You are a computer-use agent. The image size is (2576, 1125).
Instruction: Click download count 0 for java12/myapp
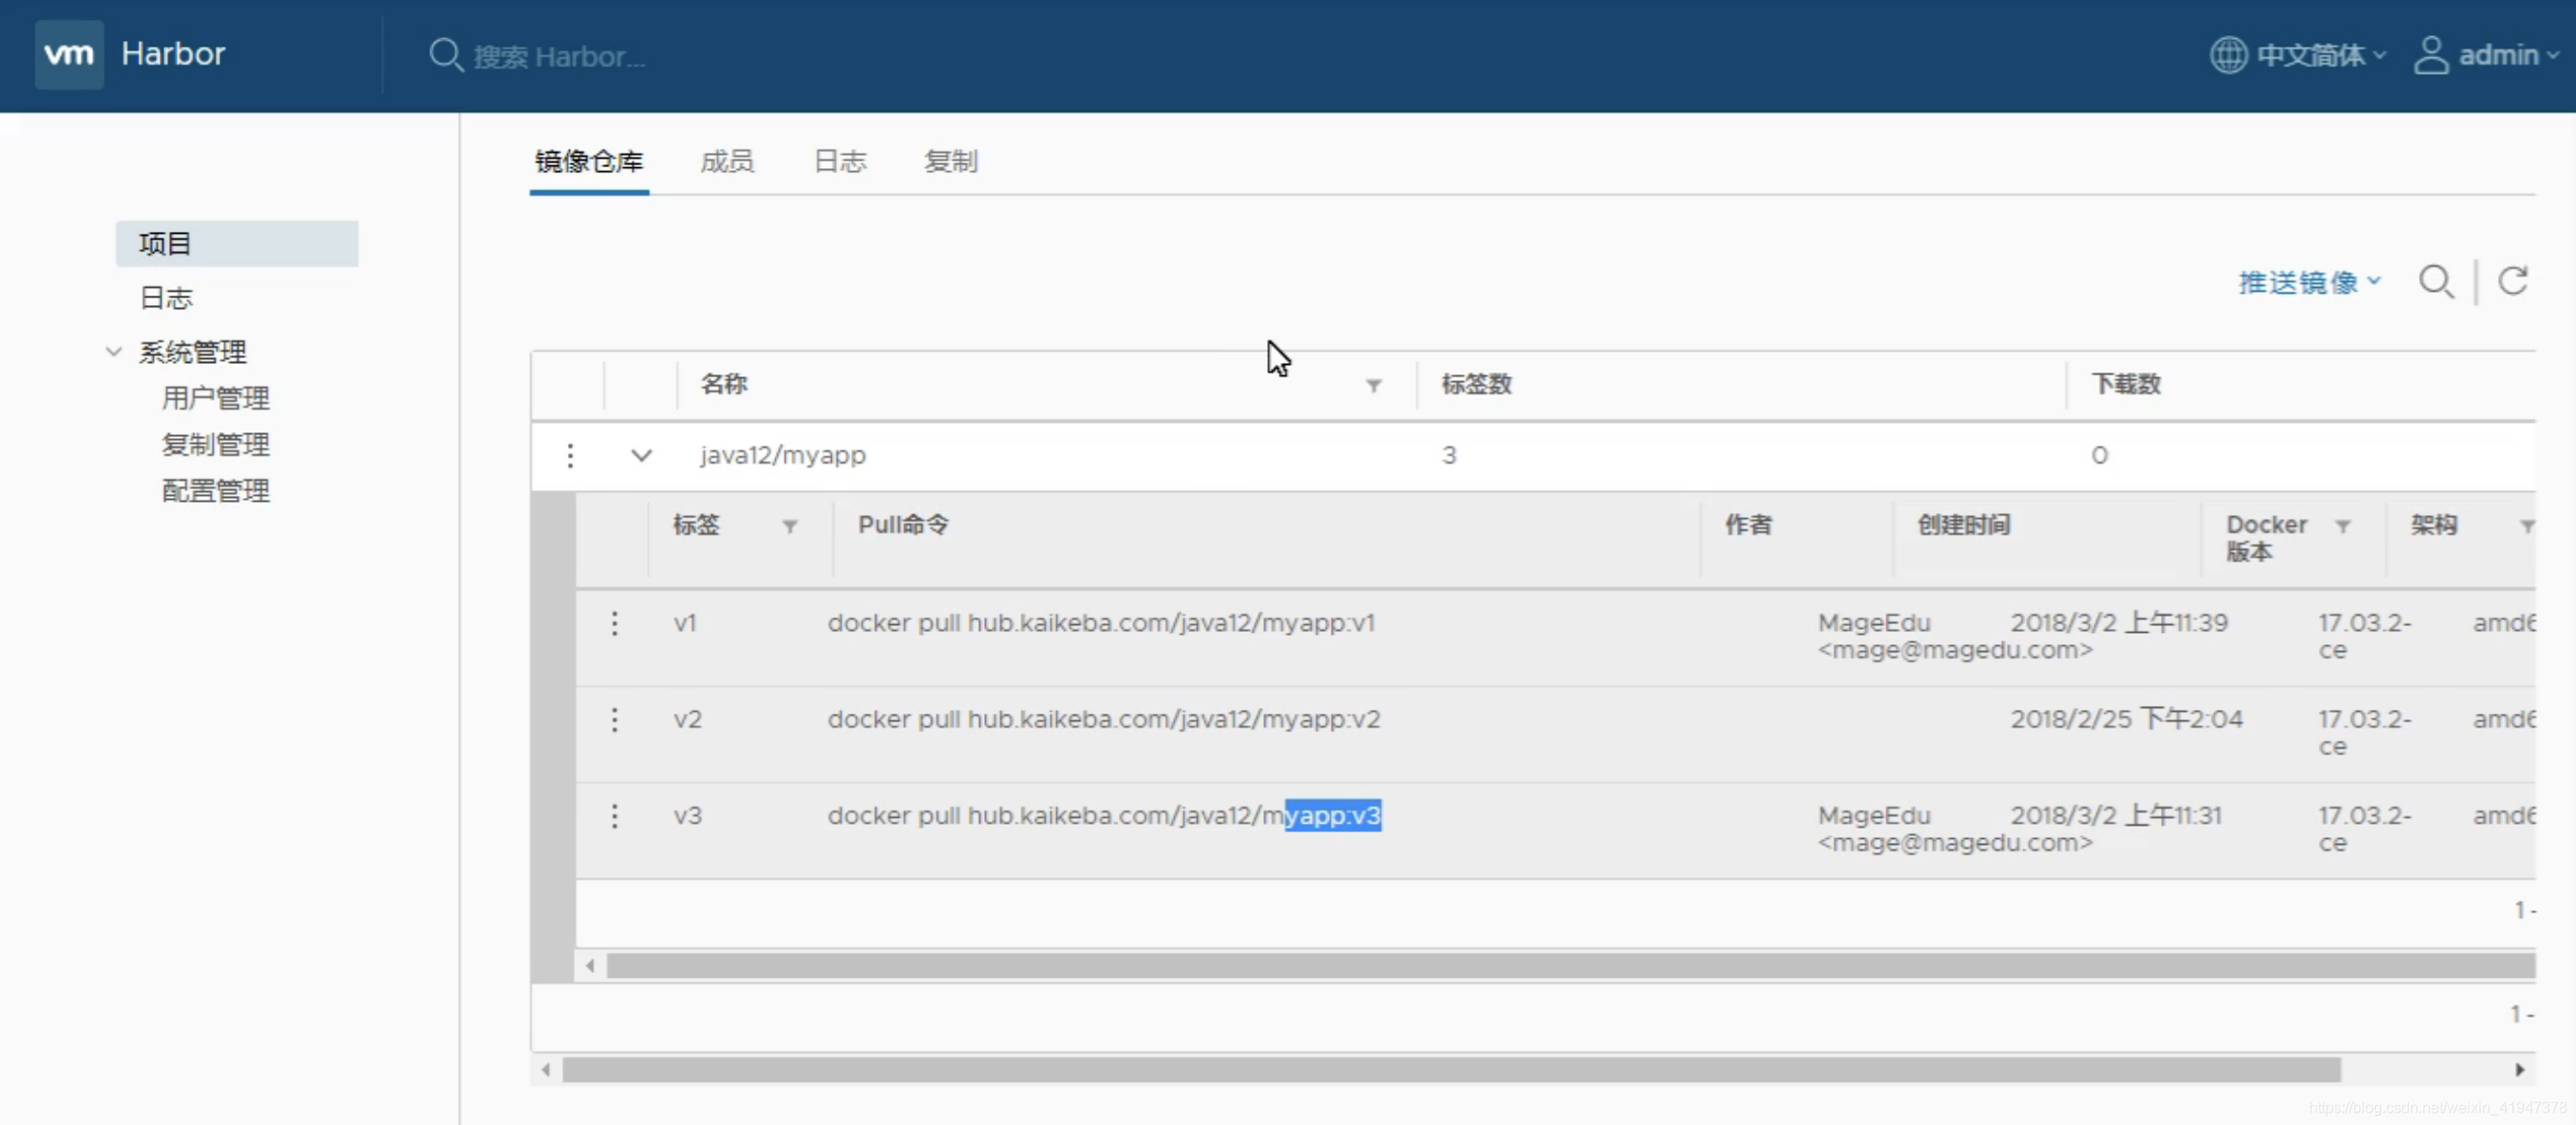click(2099, 456)
